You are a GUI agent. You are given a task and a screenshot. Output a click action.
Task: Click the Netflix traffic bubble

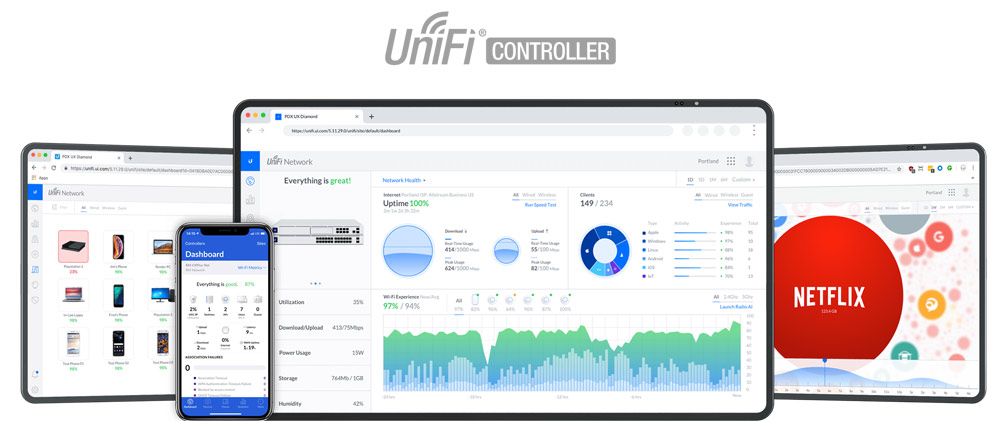click(x=828, y=297)
